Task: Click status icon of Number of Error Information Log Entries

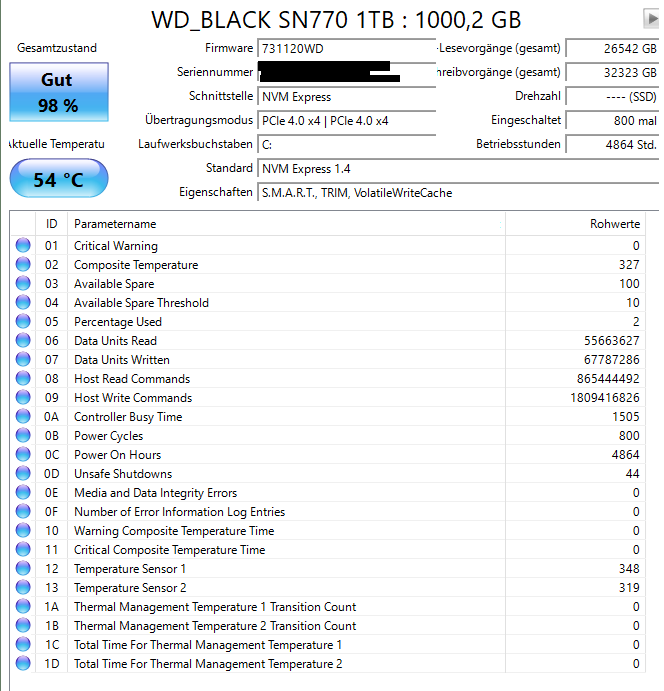Action: click(x=23, y=511)
